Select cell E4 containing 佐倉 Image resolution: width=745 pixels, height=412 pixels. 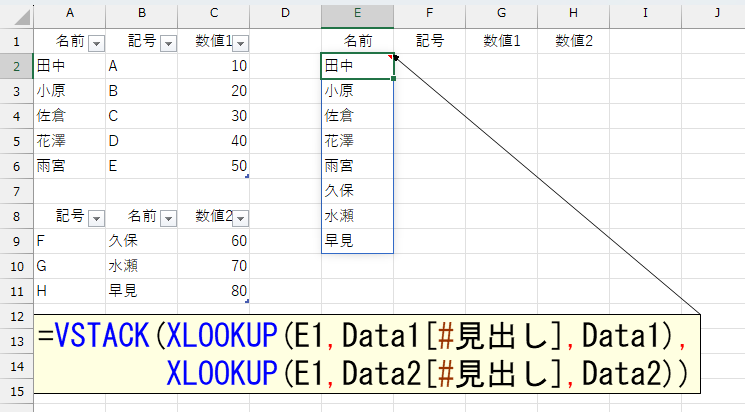point(357,116)
